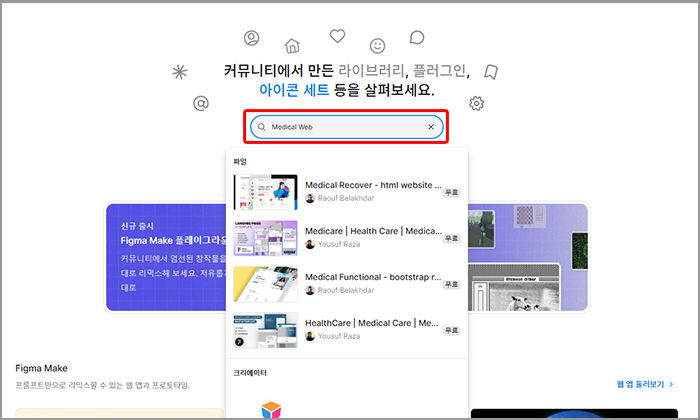The image size is (700, 420).
Task: Click Yousuf Raza name under Medicare
Action: [x=339, y=244]
